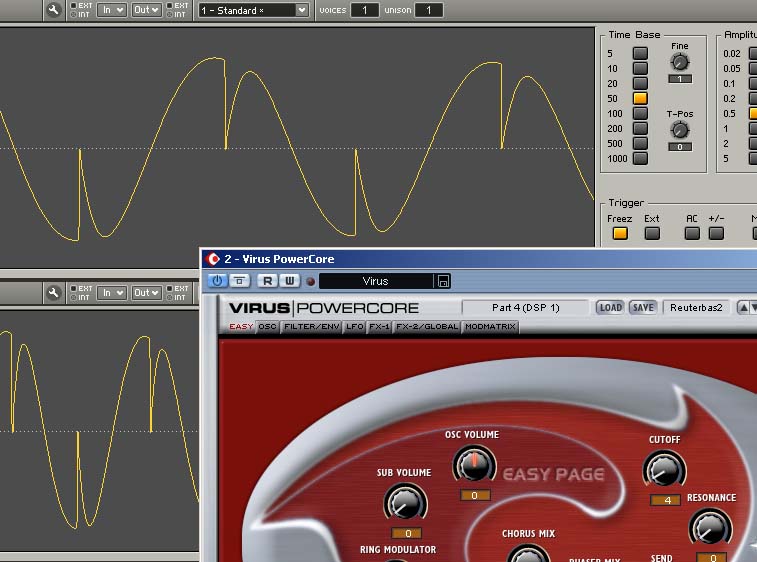
Task: Toggle lower device left EXT checkbox
Action: 74,288
